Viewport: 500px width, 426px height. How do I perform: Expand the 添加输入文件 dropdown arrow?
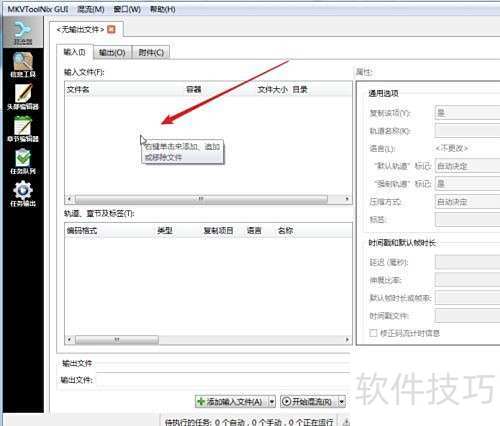click(x=272, y=402)
